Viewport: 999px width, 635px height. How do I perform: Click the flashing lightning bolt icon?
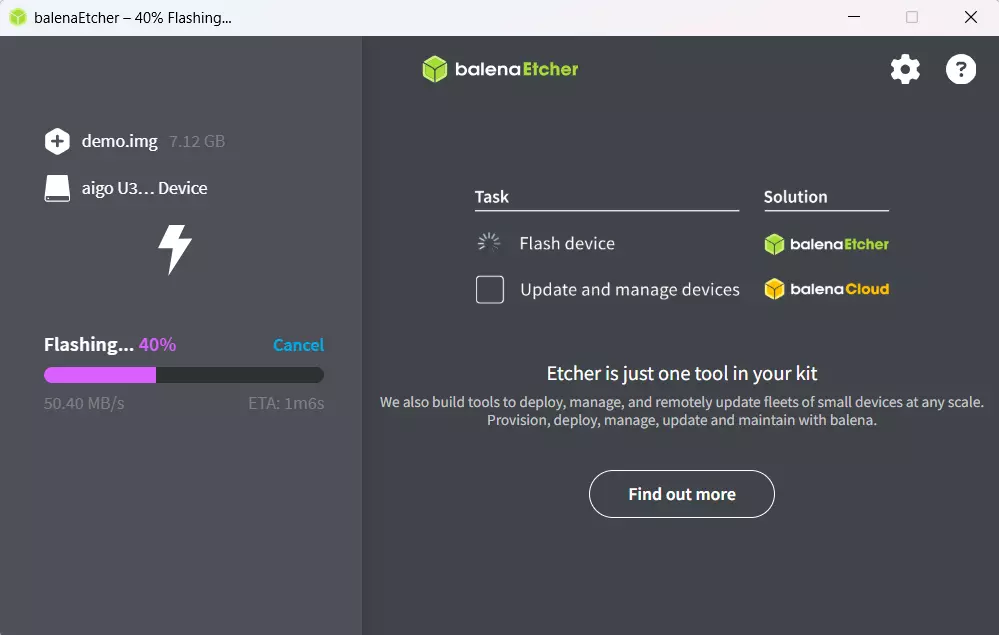coord(175,249)
